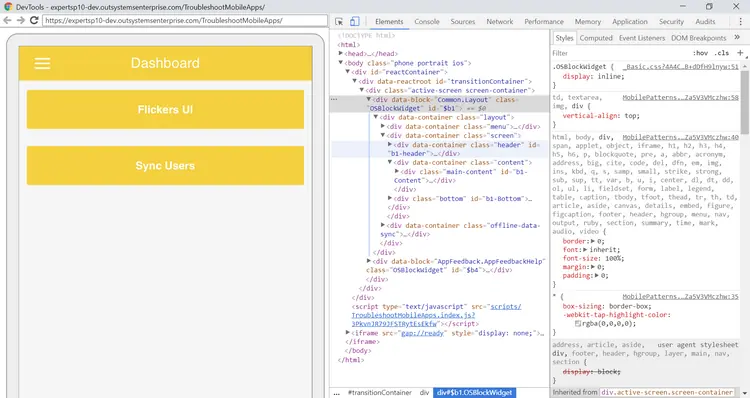The height and width of the screenshot is (398, 750).
Task: Click the 'box-sizing: border-box' declaration
Action: click(607, 306)
